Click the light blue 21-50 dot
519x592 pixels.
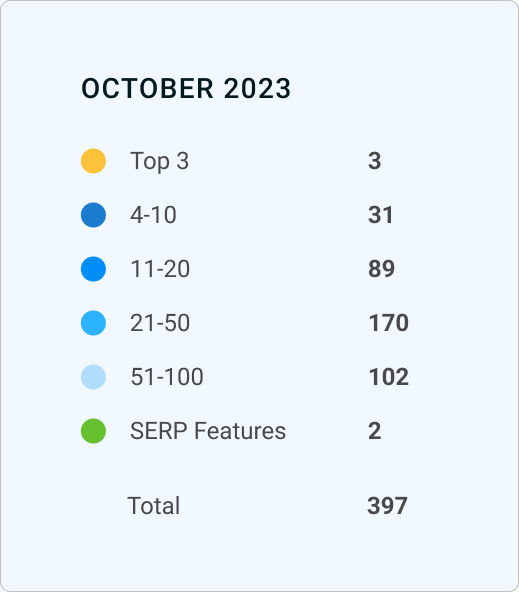point(93,323)
